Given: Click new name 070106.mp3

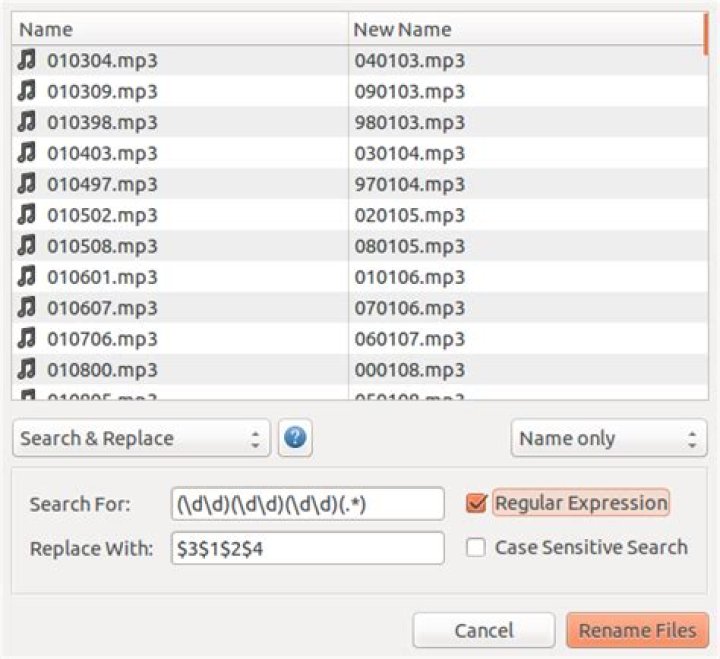Looking at the screenshot, I should (x=410, y=308).
